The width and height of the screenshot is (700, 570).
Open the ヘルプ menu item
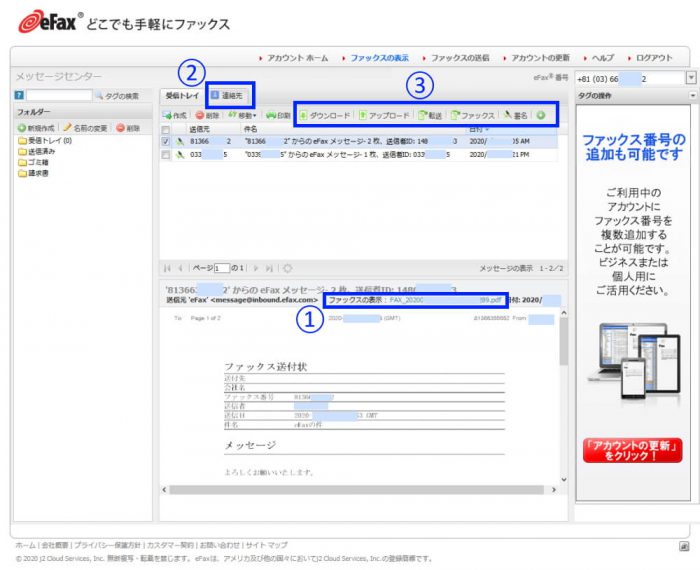pyautogui.click(x=603, y=58)
